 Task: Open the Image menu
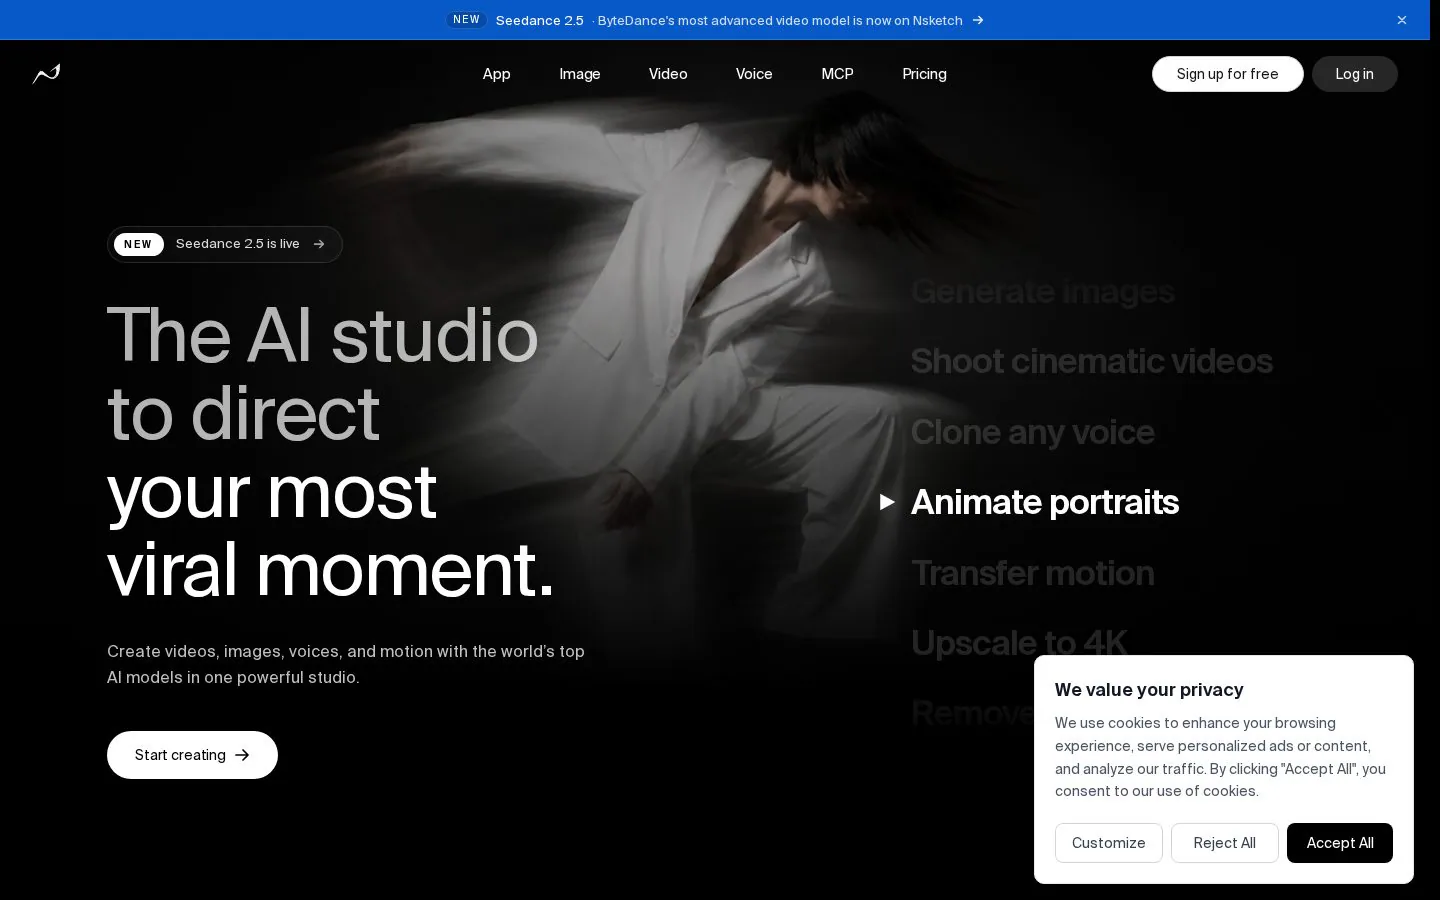580,74
